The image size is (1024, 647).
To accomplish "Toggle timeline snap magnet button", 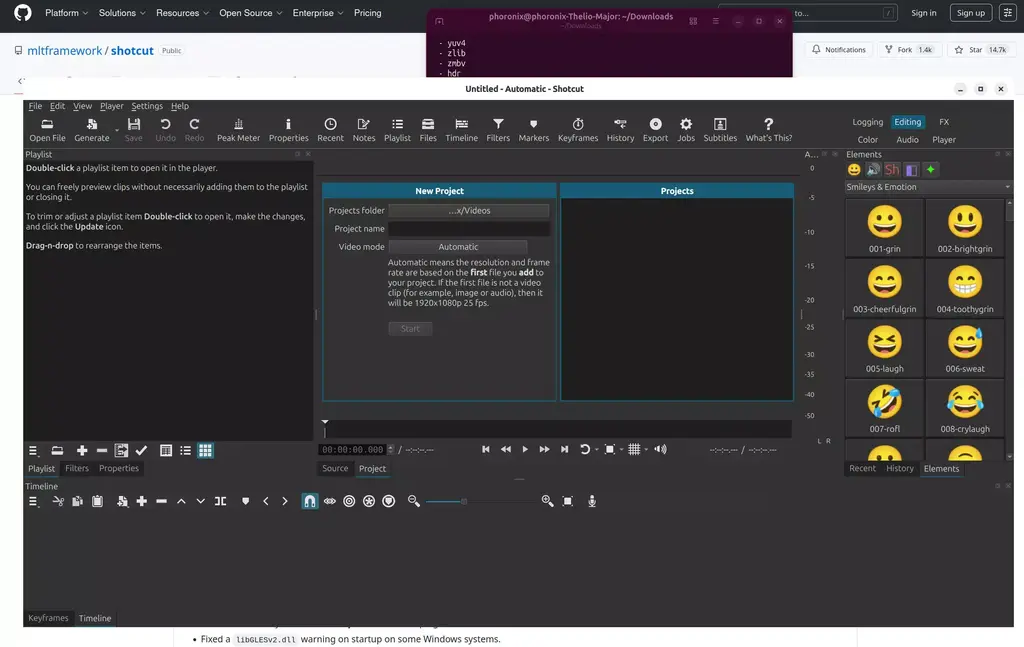I will tap(310, 501).
